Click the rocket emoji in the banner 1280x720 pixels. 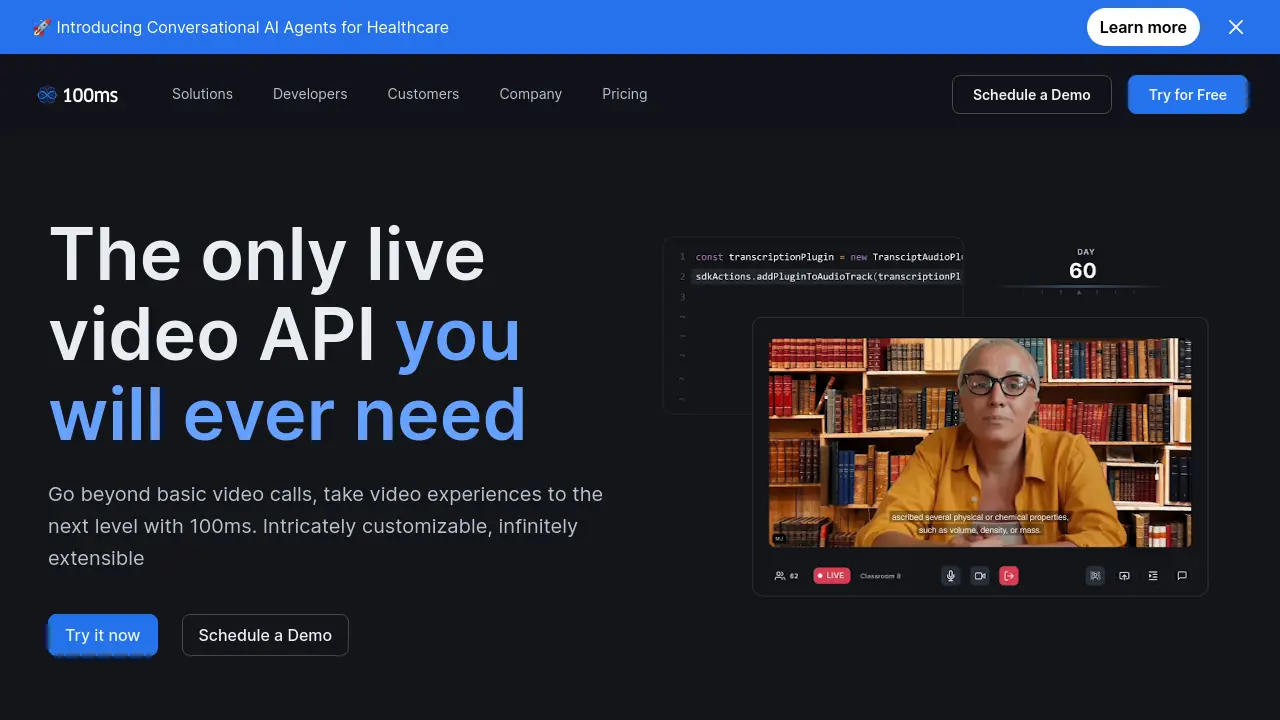point(41,27)
